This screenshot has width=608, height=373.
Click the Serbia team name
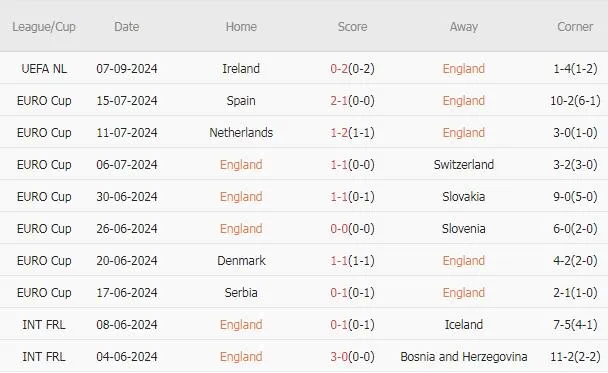pyautogui.click(x=241, y=293)
